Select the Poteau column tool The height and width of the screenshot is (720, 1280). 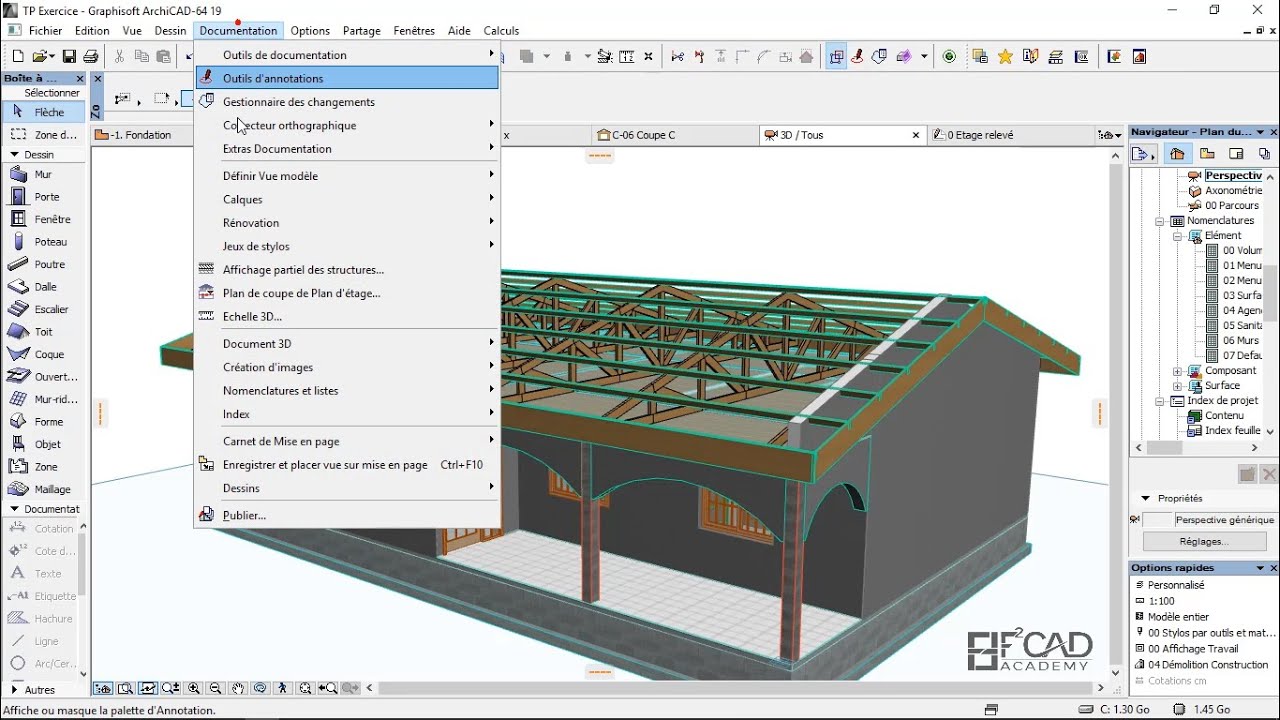pos(42,242)
